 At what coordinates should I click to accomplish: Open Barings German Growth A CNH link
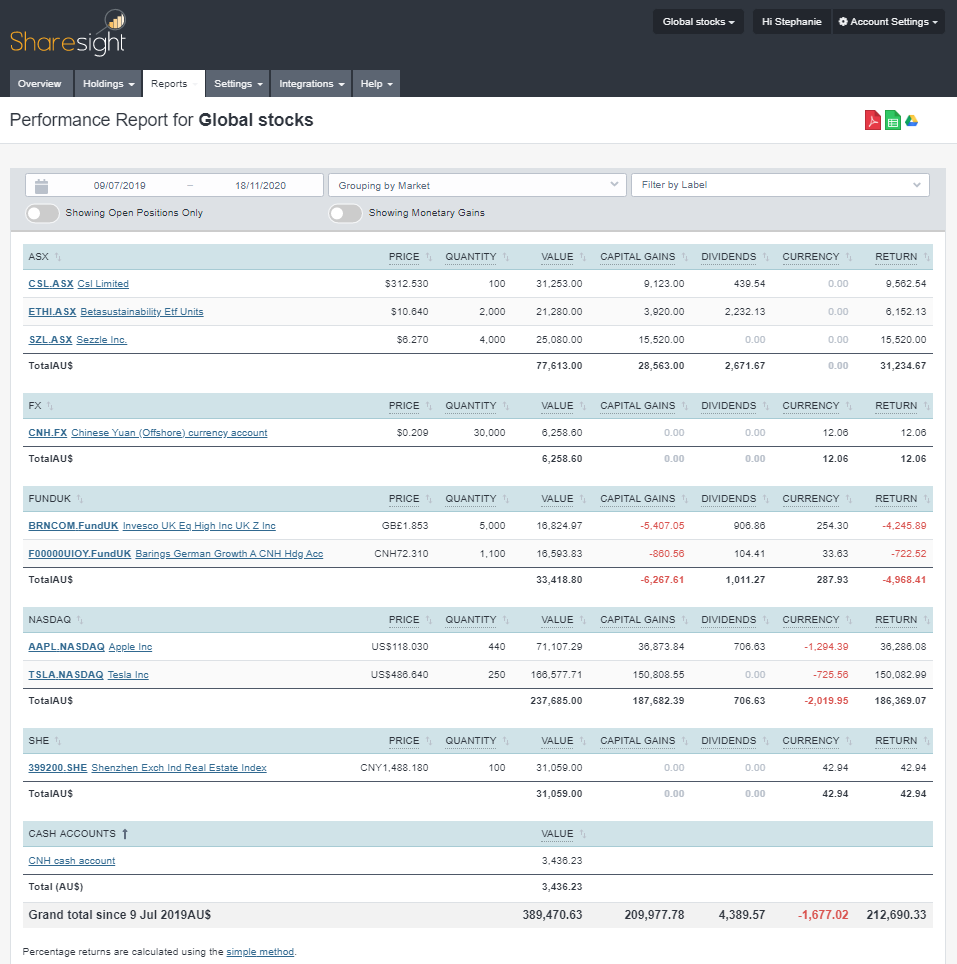229,553
